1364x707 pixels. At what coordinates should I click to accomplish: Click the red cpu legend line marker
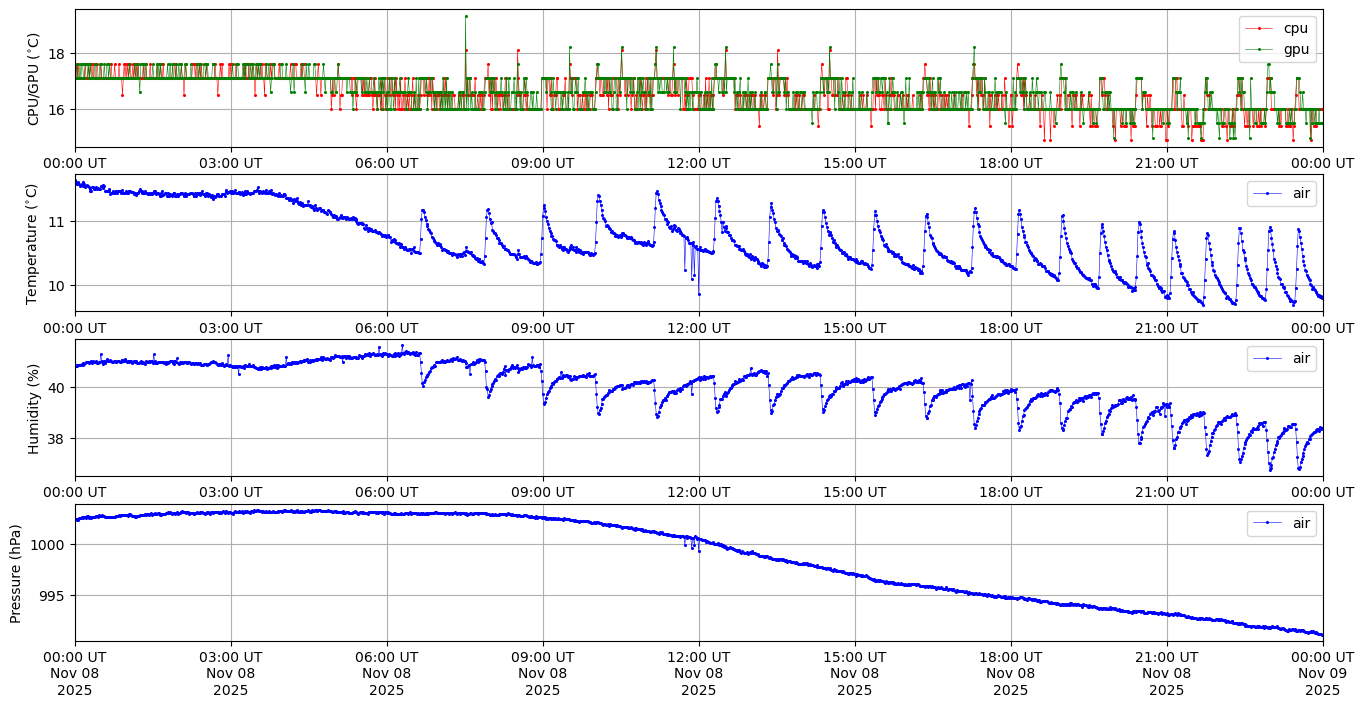point(1260,29)
